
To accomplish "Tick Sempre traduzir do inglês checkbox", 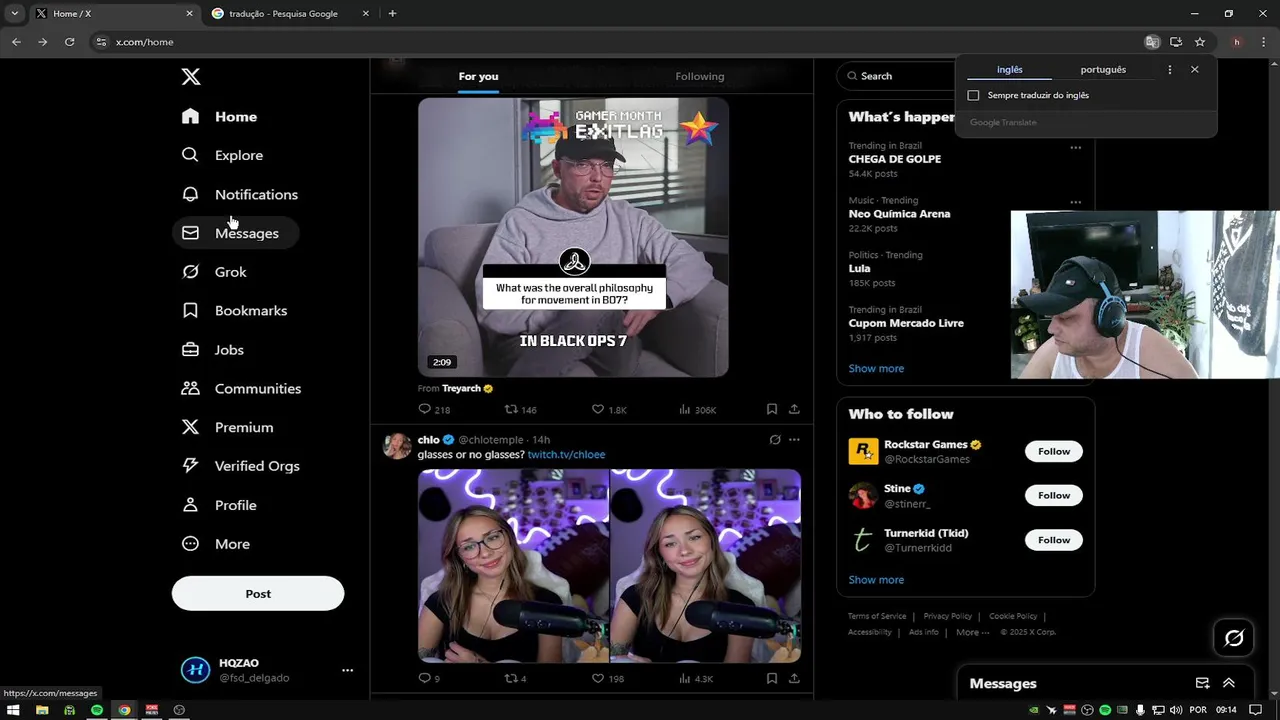I will click(973, 95).
